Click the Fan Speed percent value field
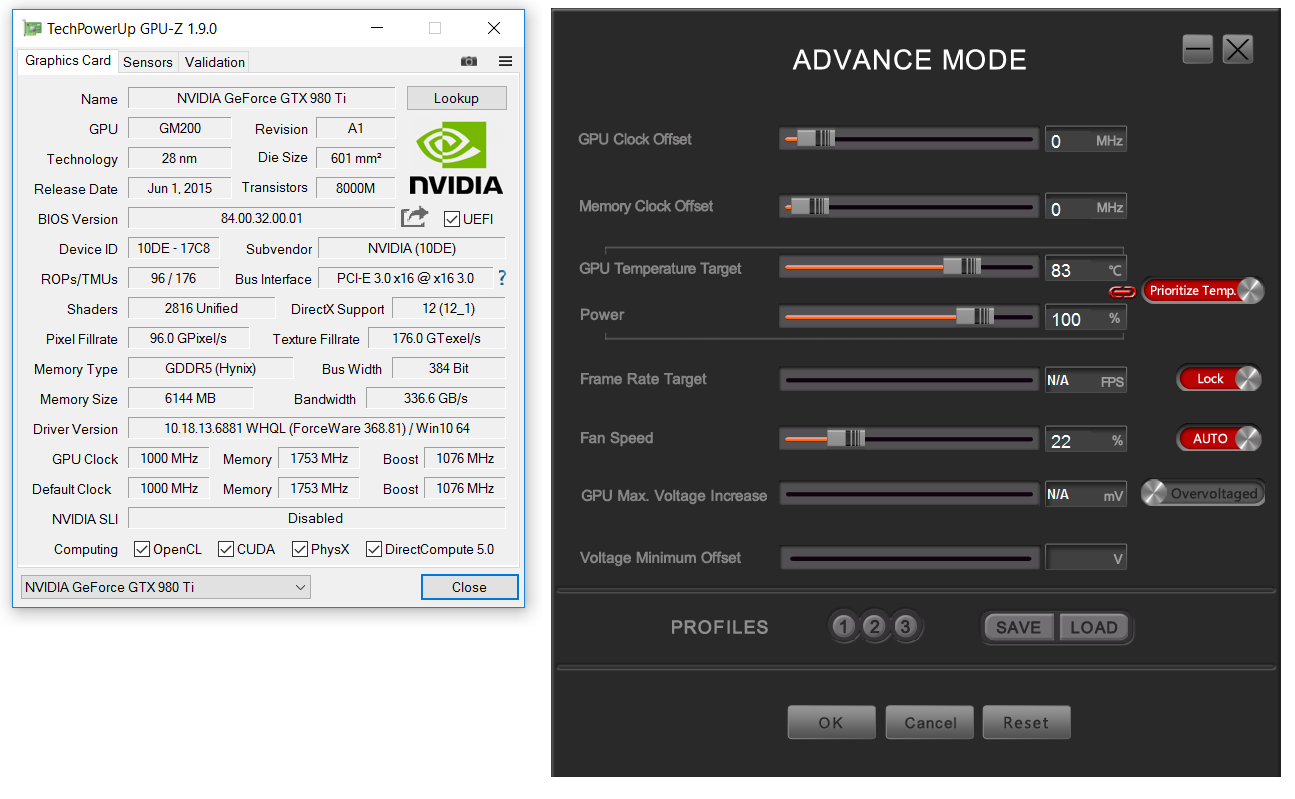 tap(1086, 440)
